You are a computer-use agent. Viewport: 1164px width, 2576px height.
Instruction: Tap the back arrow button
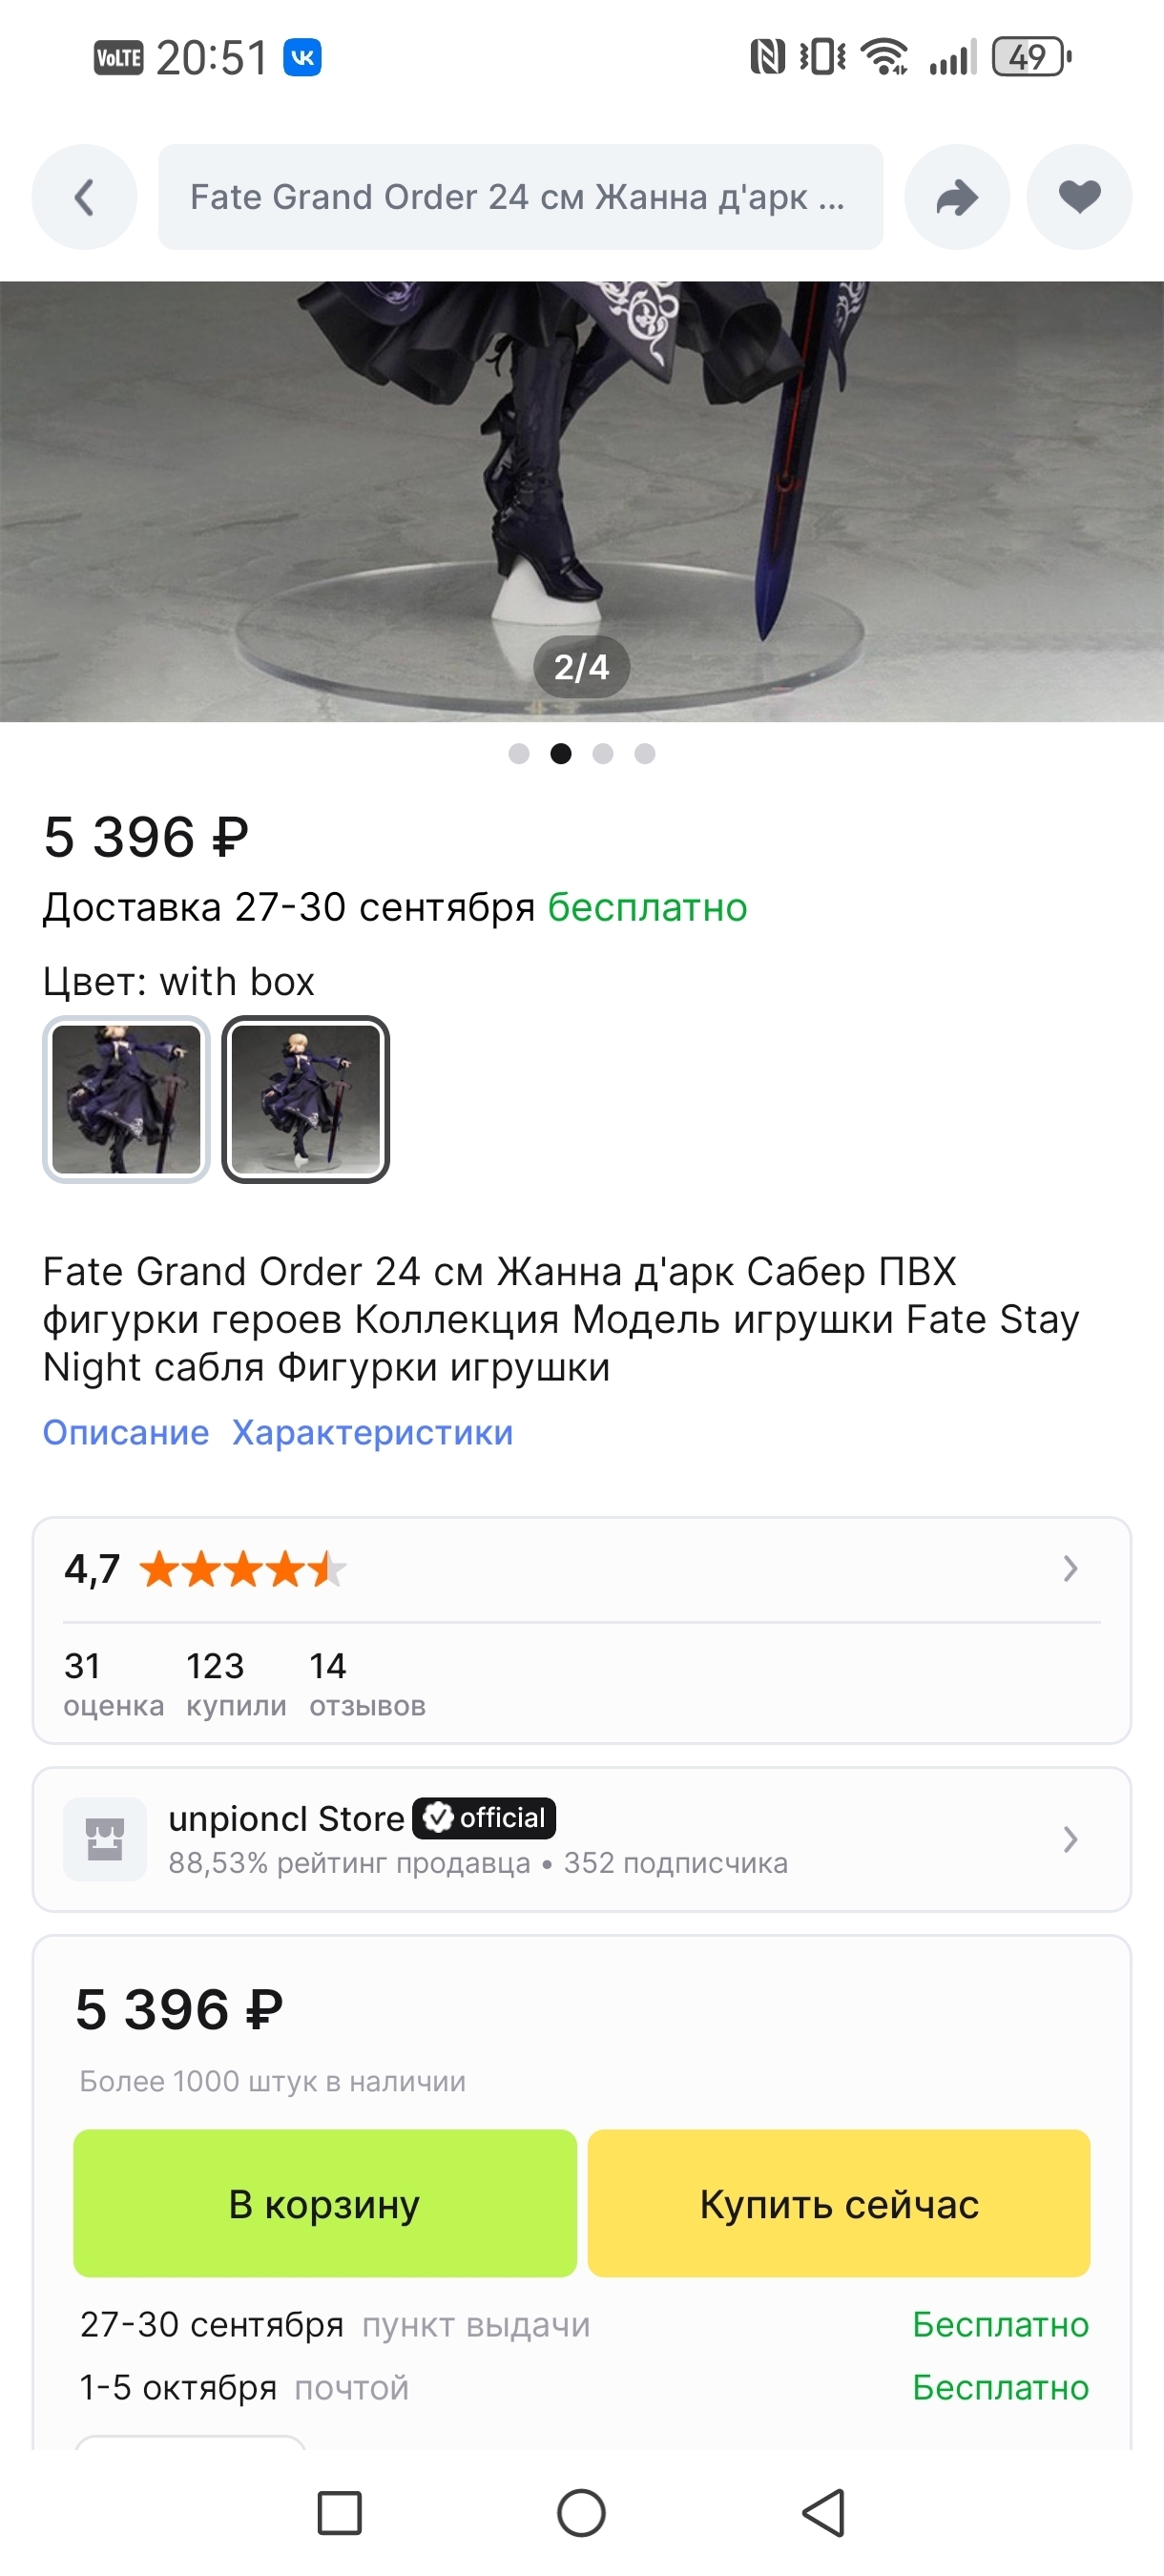click(x=84, y=197)
